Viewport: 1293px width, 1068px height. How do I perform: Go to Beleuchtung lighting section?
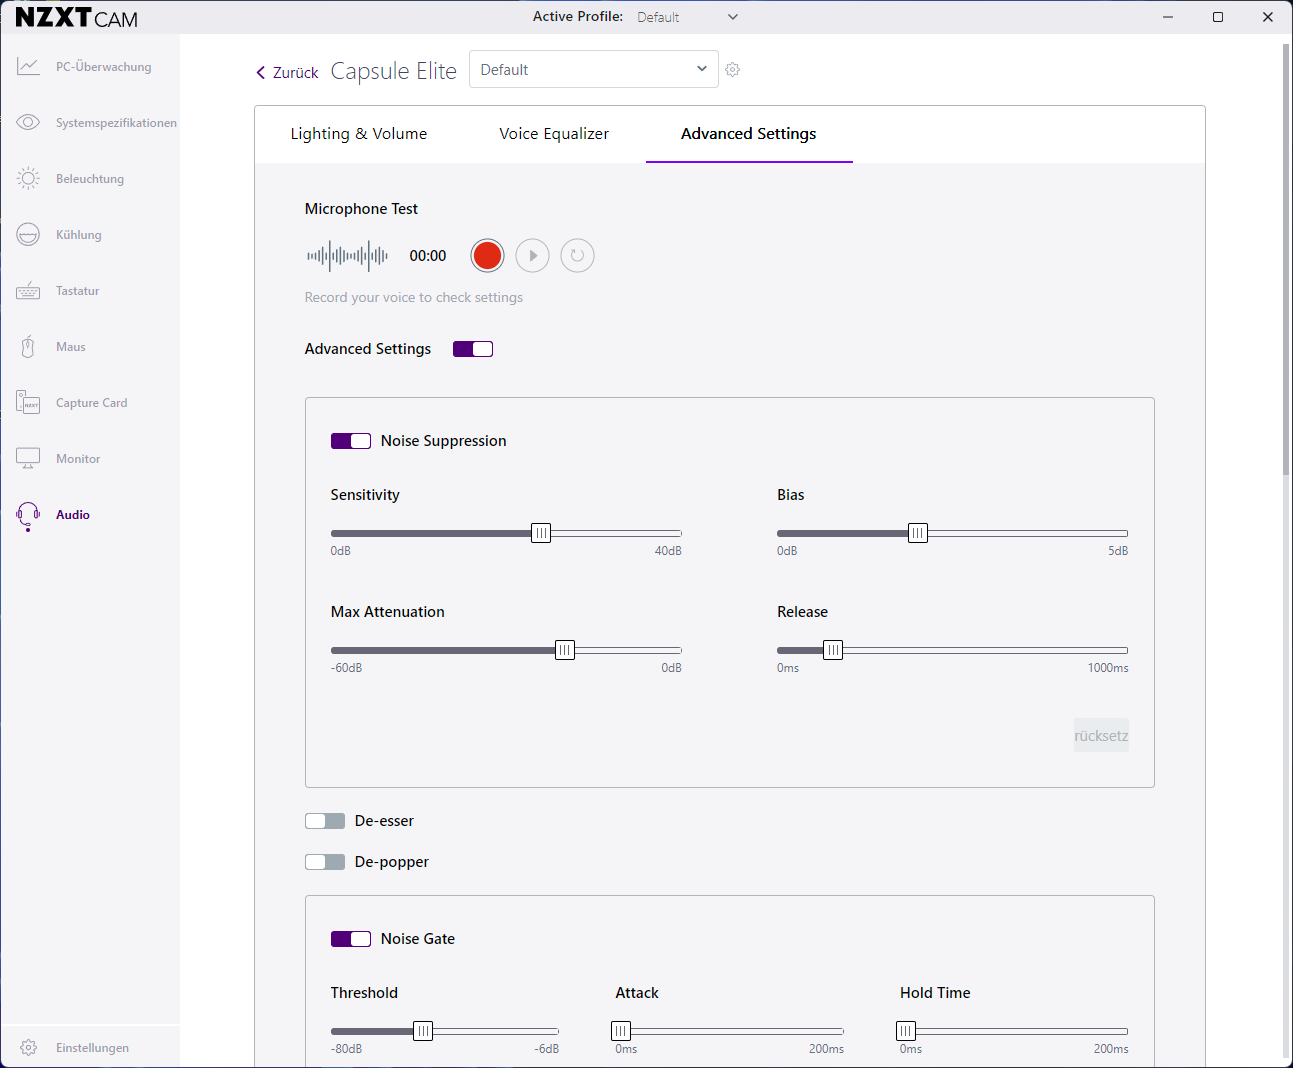pyautogui.click(x=89, y=179)
